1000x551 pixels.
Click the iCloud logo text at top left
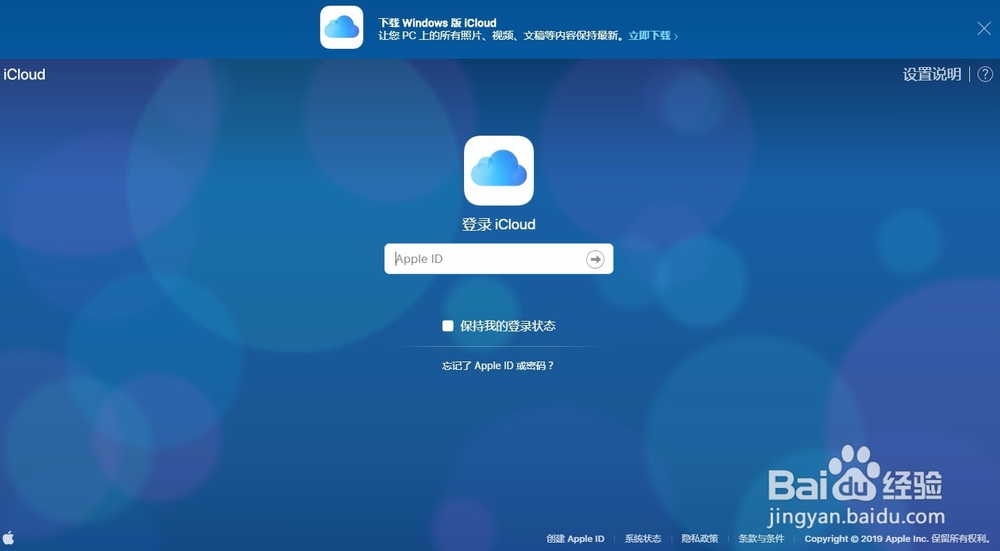click(x=24, y=75)
